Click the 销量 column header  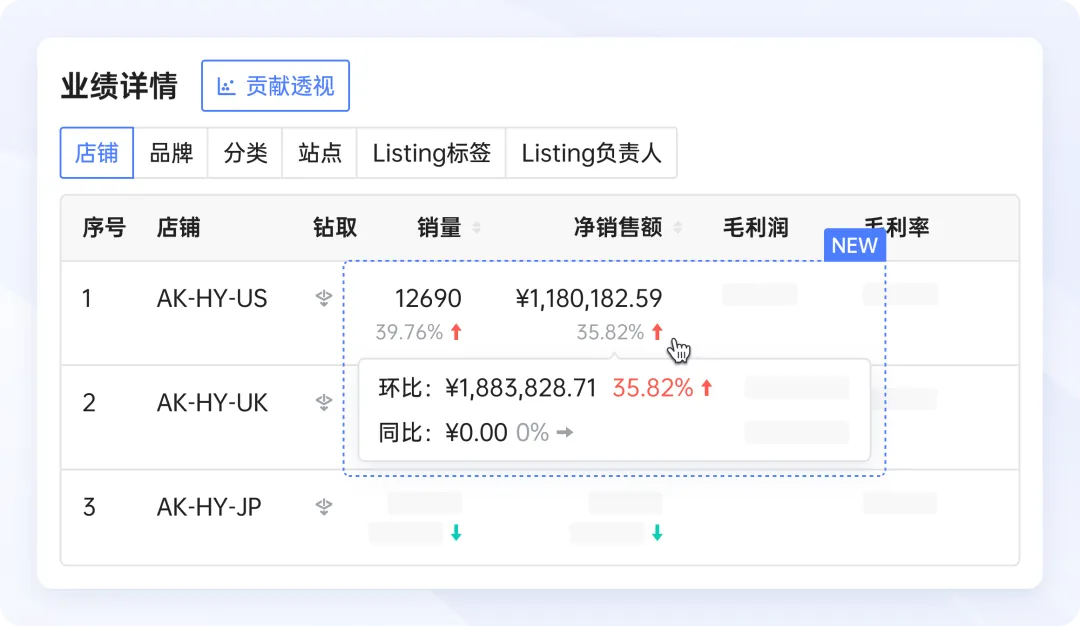tap(439, 227)
